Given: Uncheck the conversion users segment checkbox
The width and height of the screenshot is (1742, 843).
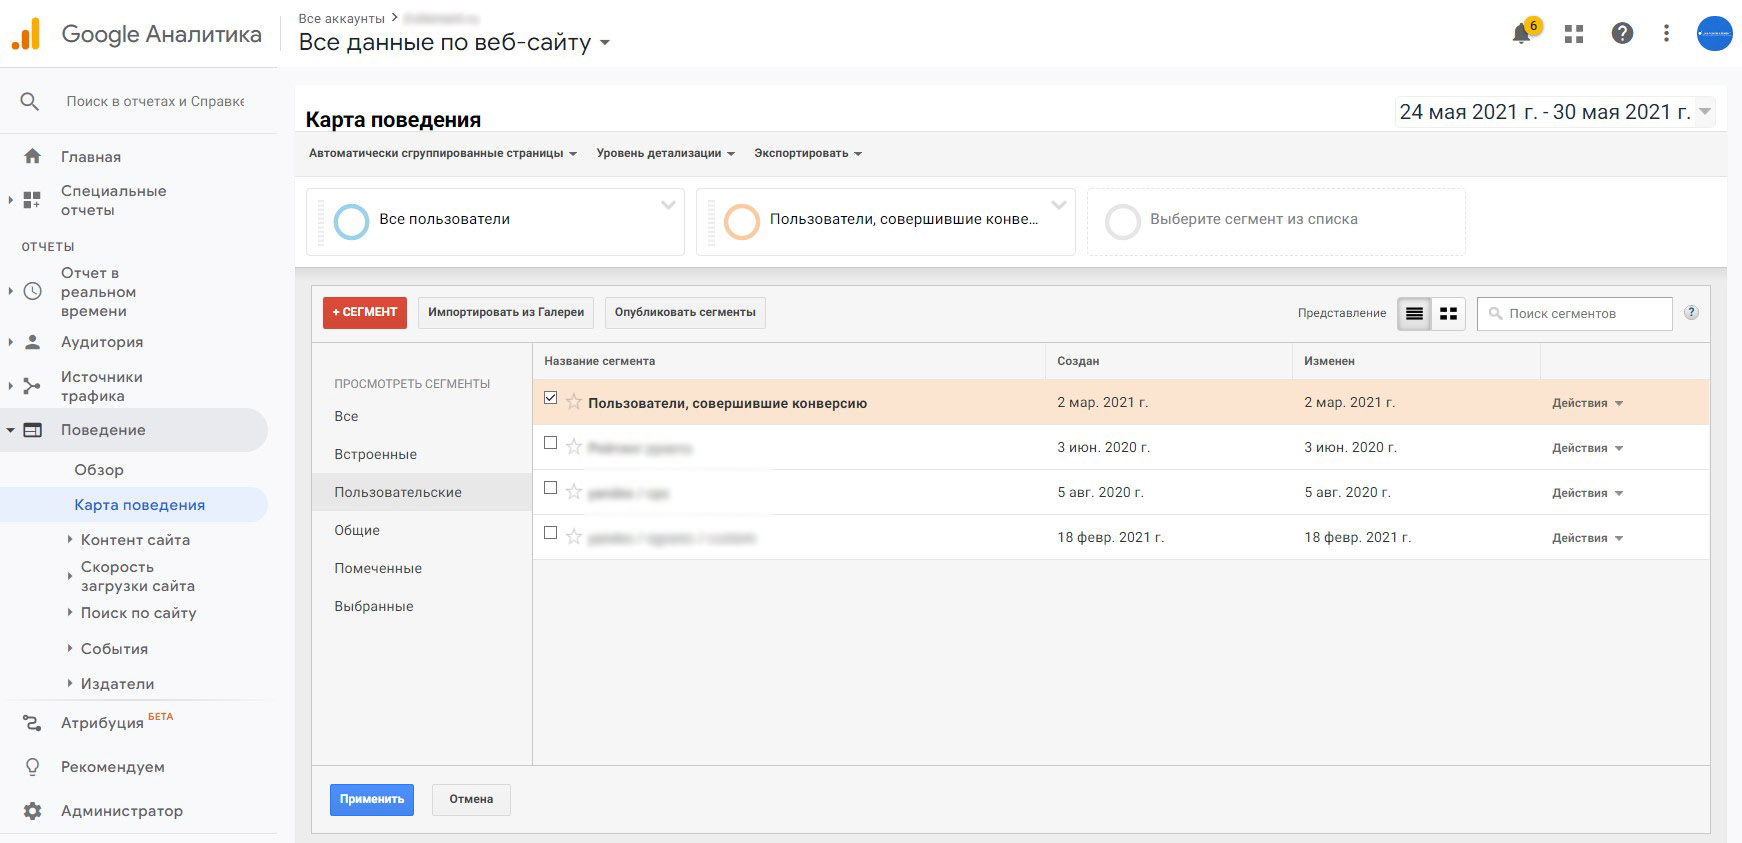Looking at the screenshot, I should coord(550,398).
